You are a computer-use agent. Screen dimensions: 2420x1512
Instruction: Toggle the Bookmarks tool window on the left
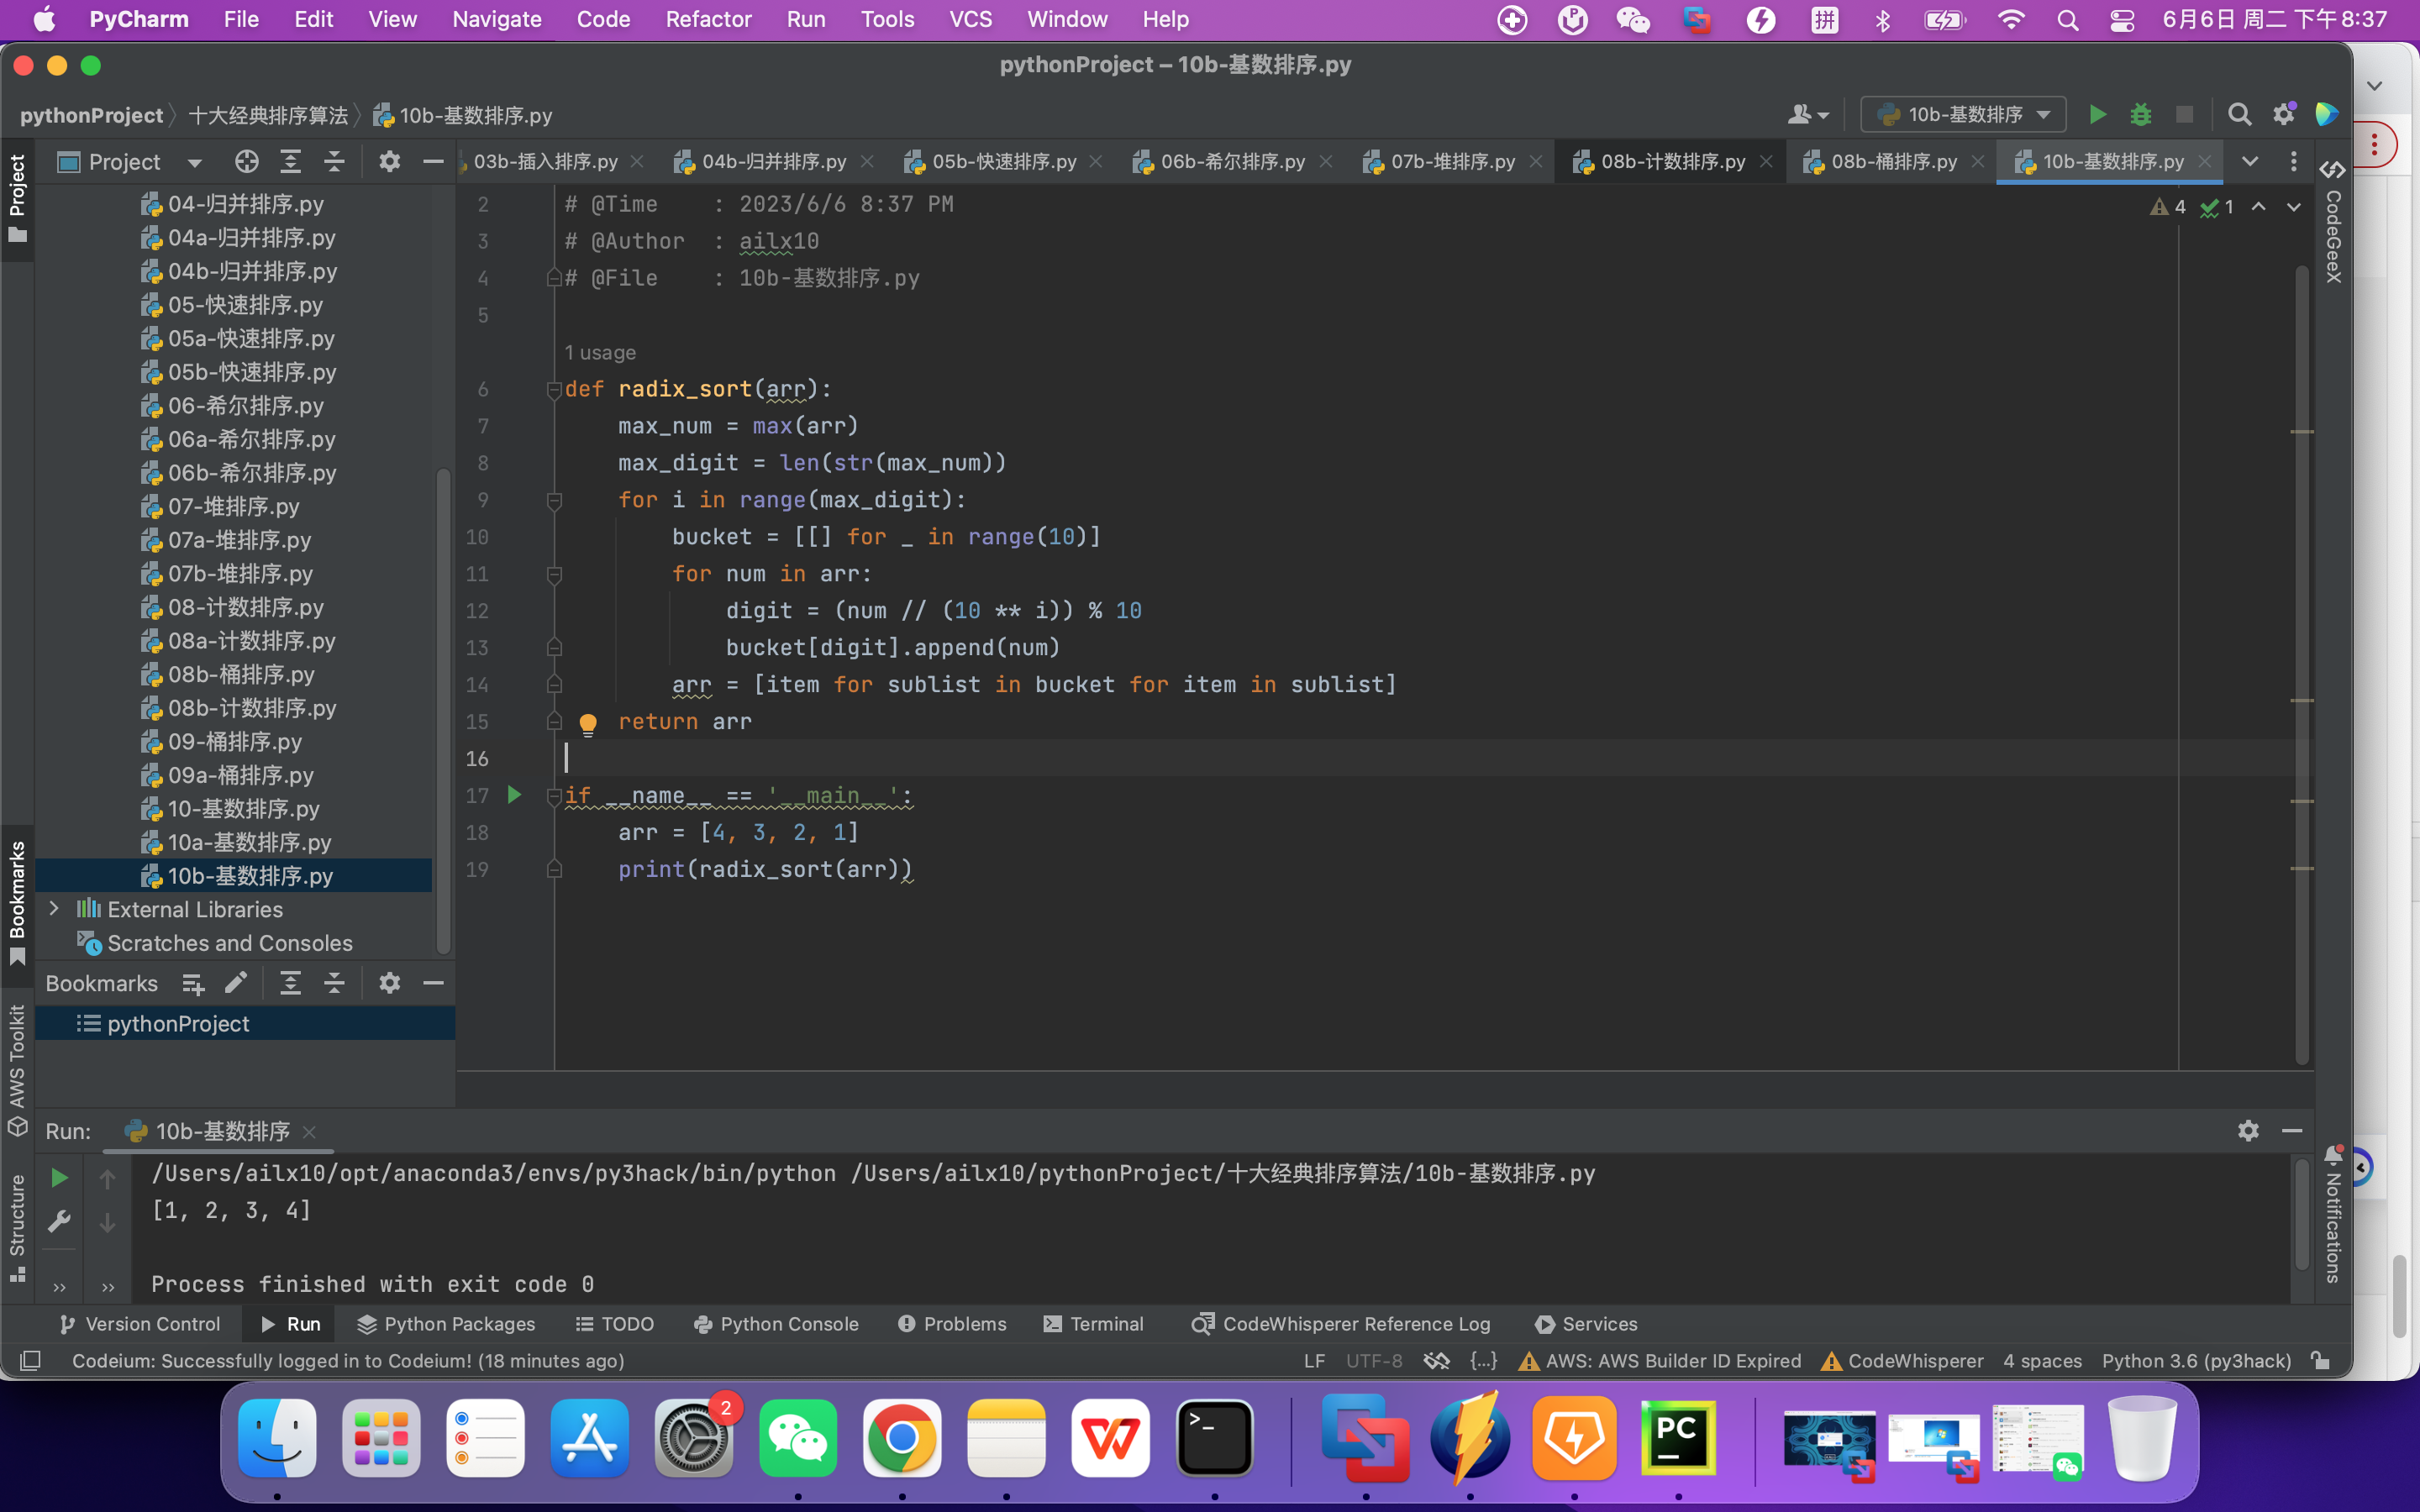tap(17, 890)
